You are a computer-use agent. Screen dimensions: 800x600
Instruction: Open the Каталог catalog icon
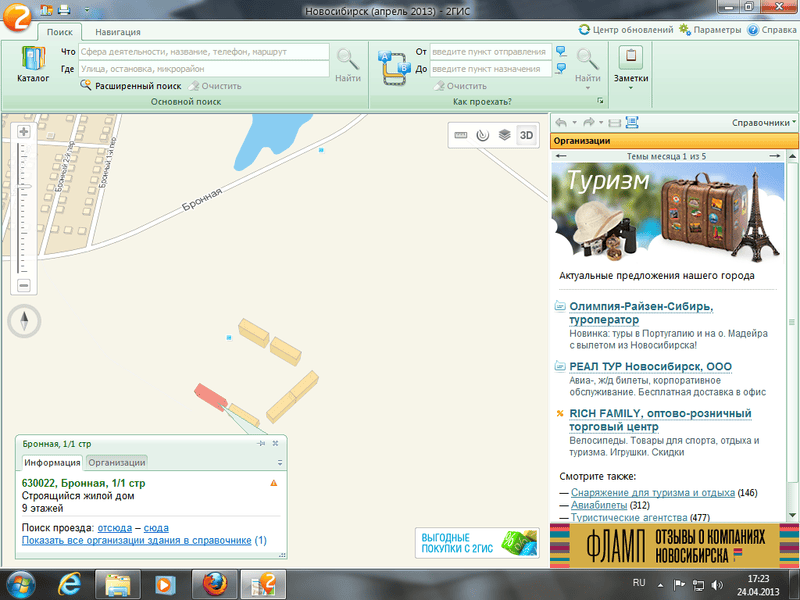point(33,61)
